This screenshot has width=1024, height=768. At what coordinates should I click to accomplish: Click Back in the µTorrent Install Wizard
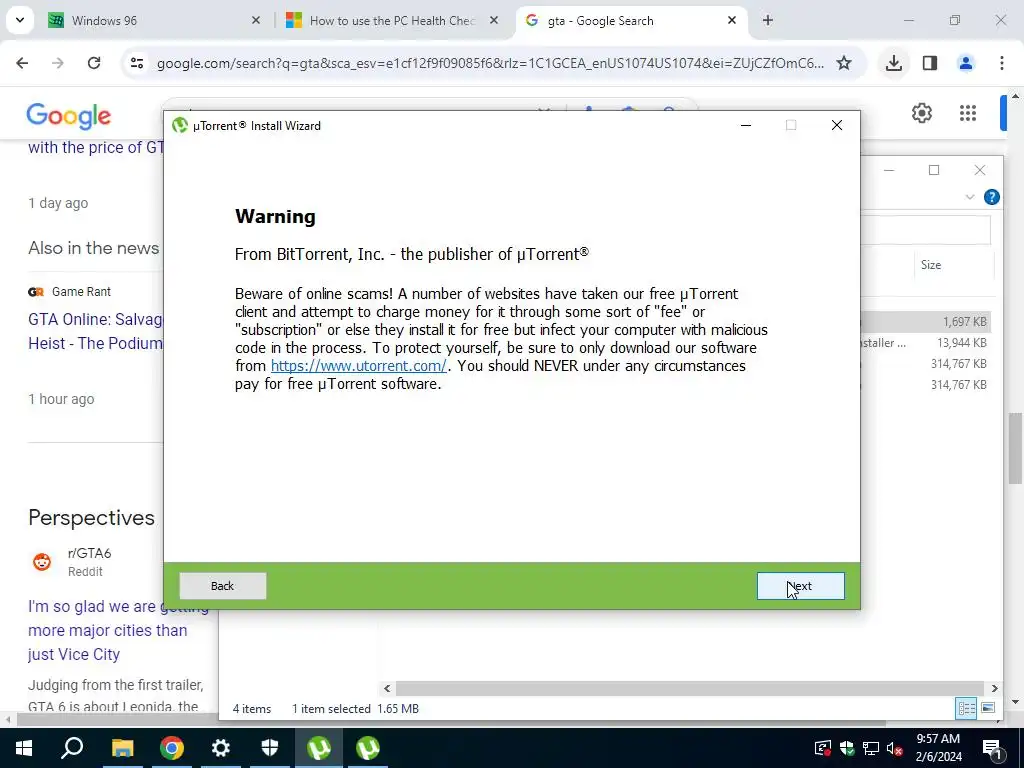click(223, 586)
